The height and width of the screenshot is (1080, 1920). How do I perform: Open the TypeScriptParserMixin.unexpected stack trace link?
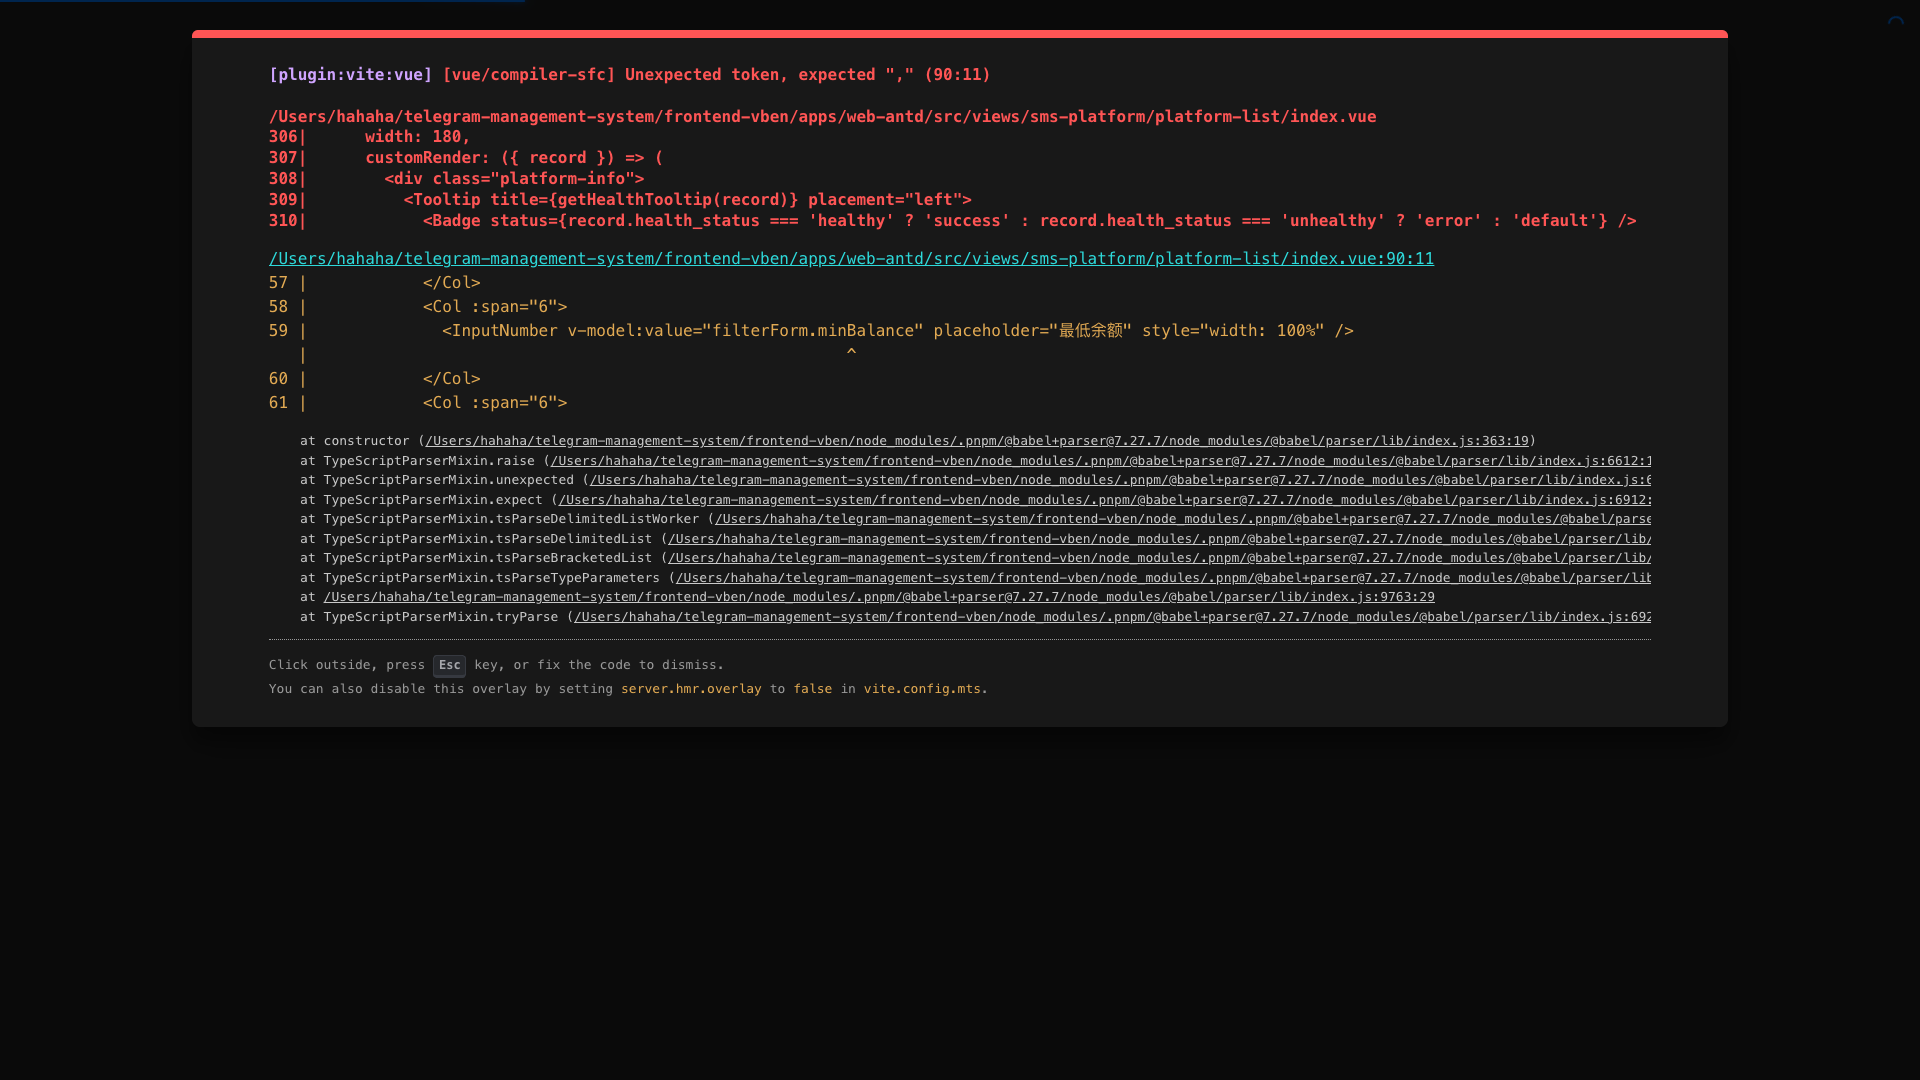click(x=1120, y=480)
